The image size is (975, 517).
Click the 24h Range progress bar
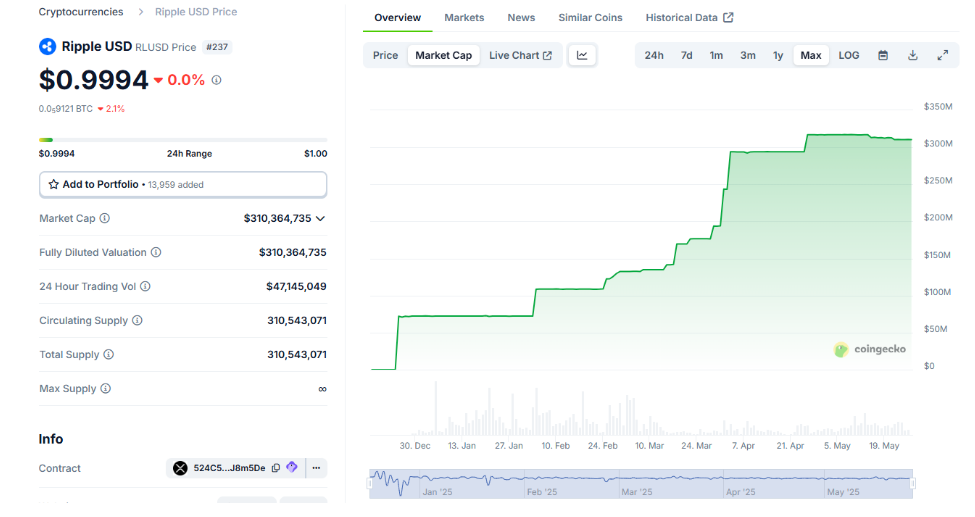pyautogui.click(x=183, y=140)
